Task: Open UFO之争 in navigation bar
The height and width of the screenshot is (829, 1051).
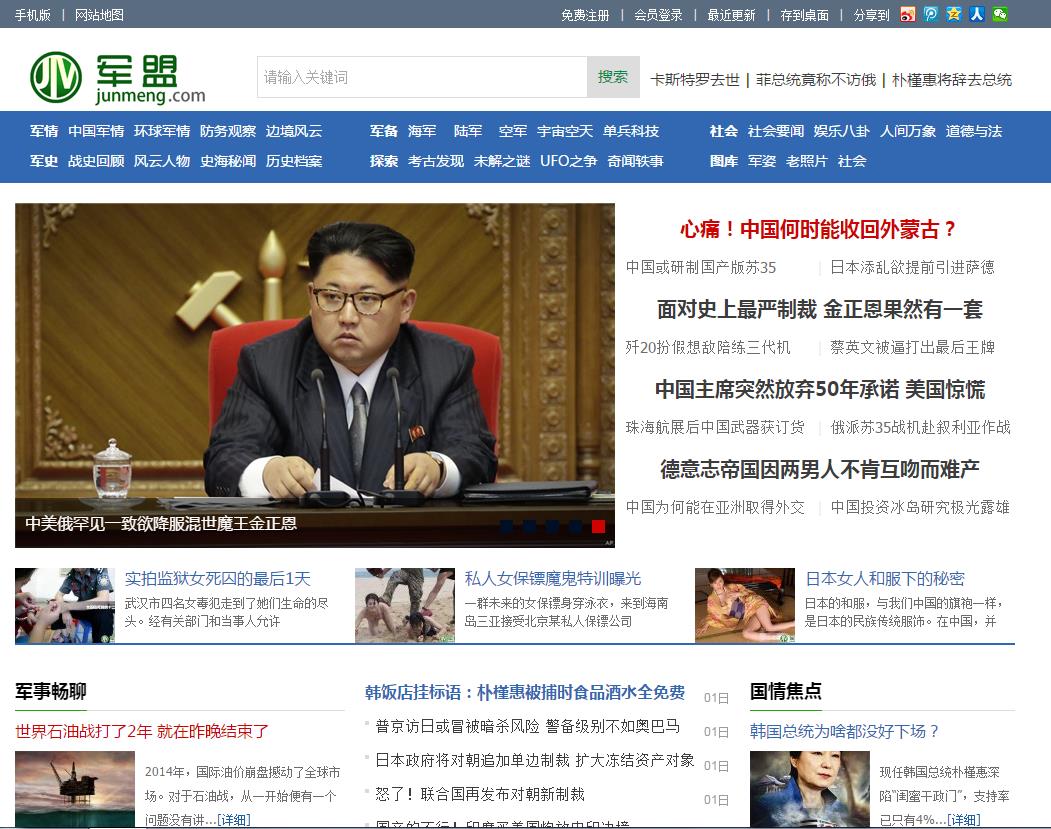Action: tap(568, 162)
